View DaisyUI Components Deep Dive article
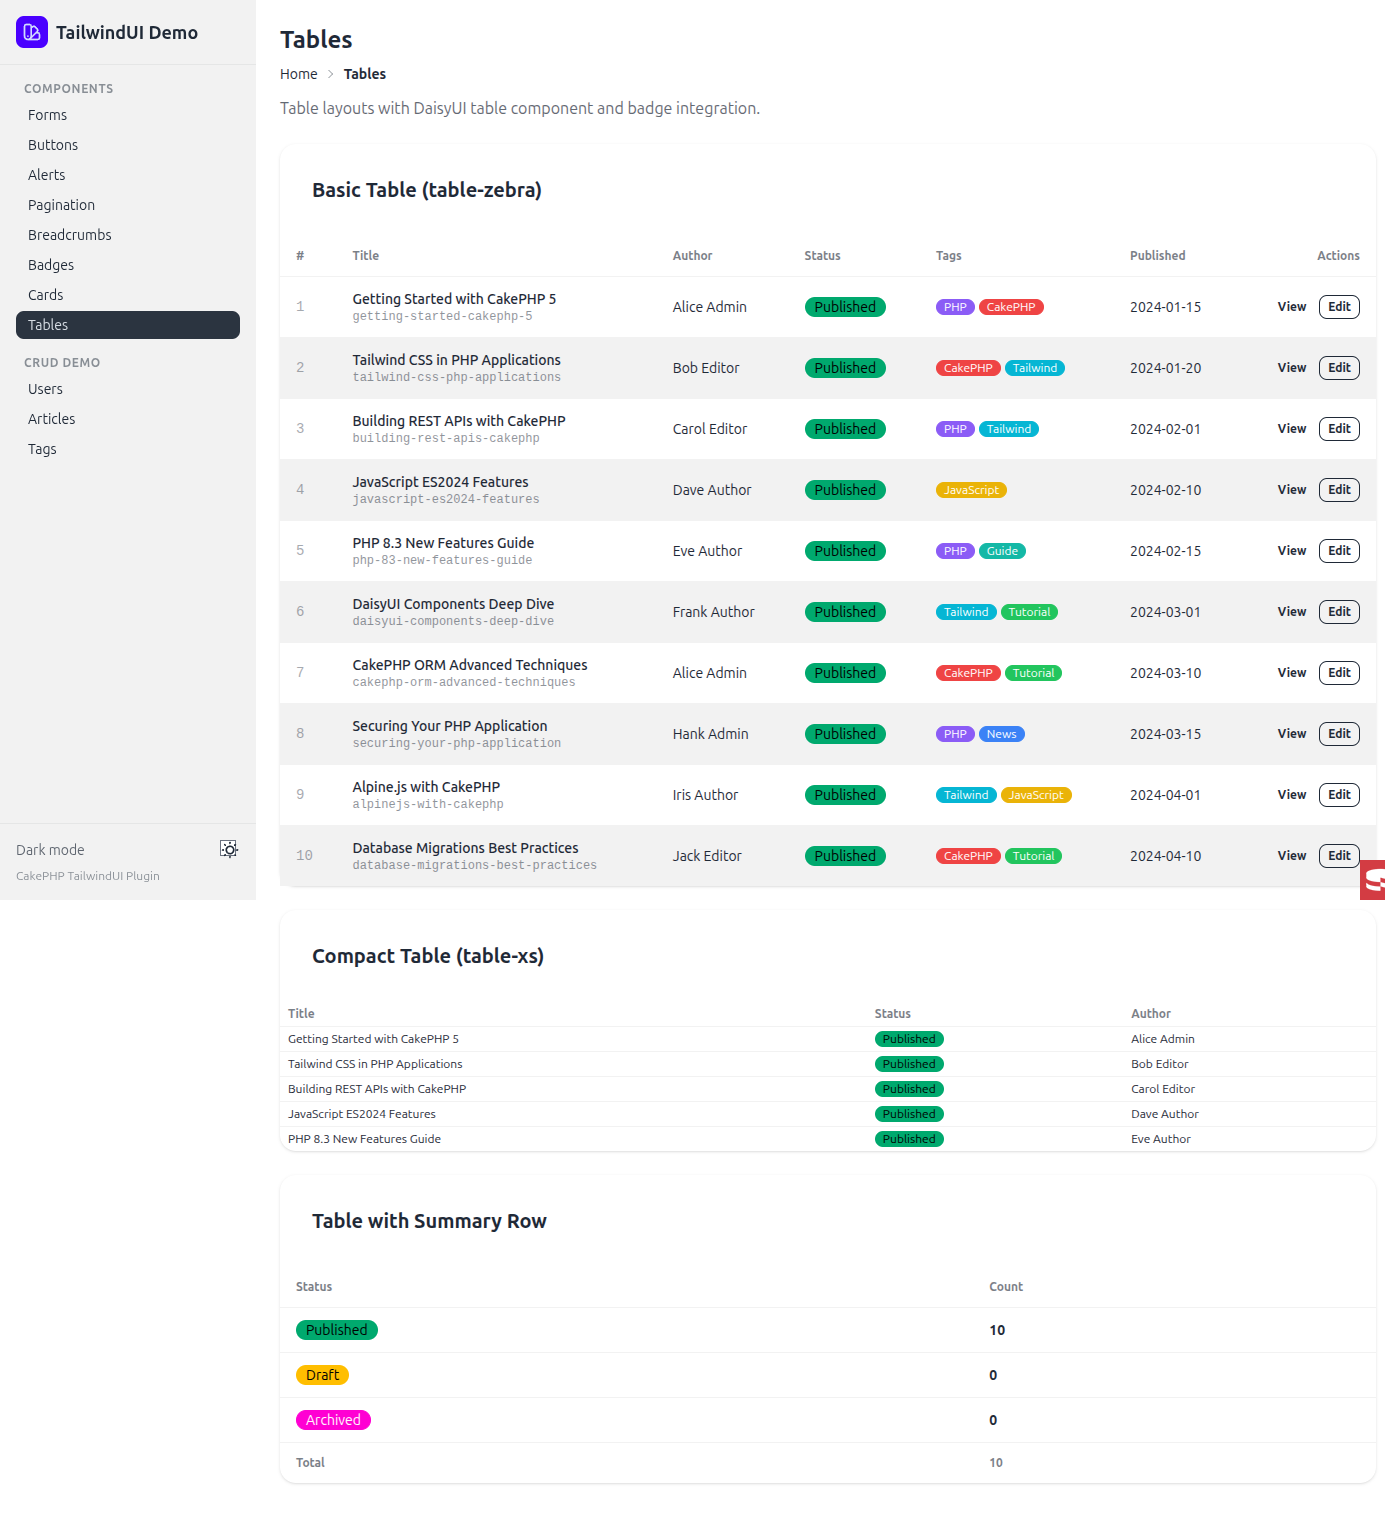The image size is (1385, 1531). tap(1292, 612)
